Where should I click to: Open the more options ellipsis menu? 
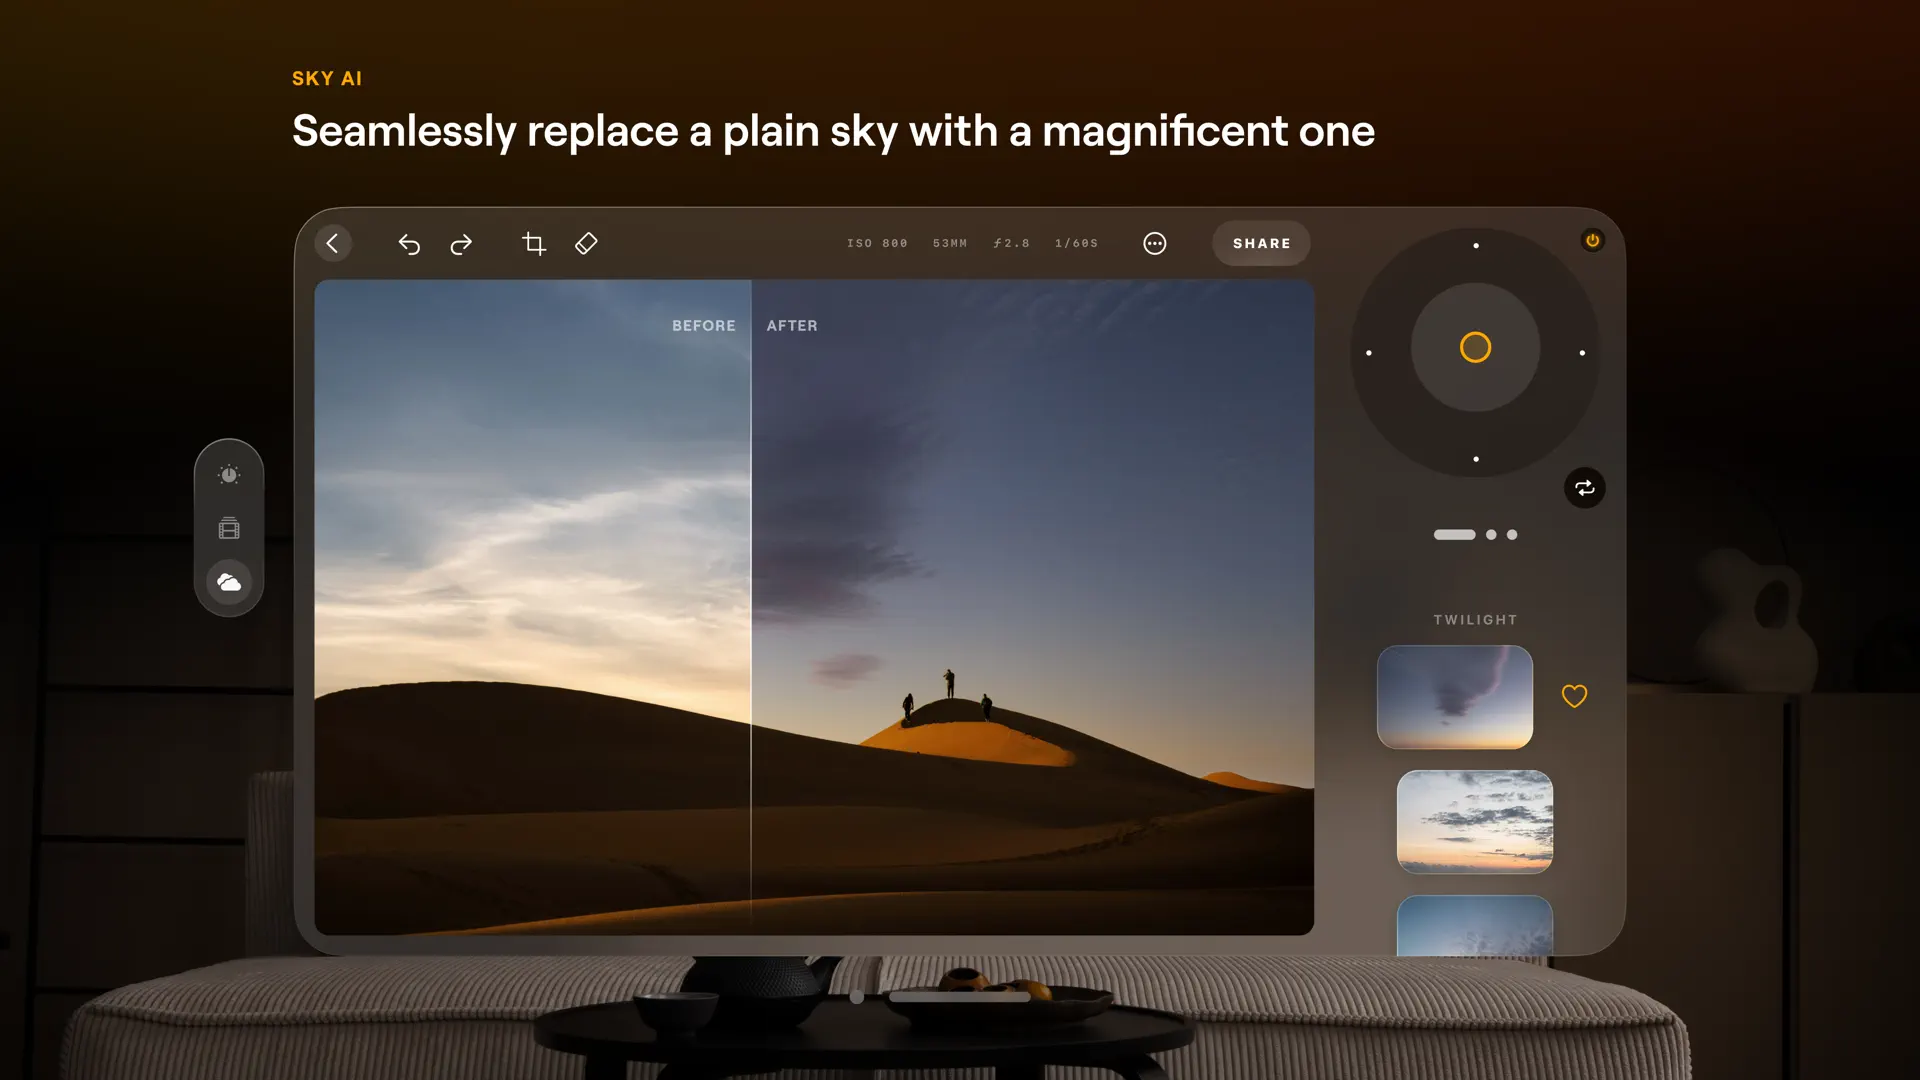click(1155, 243)
